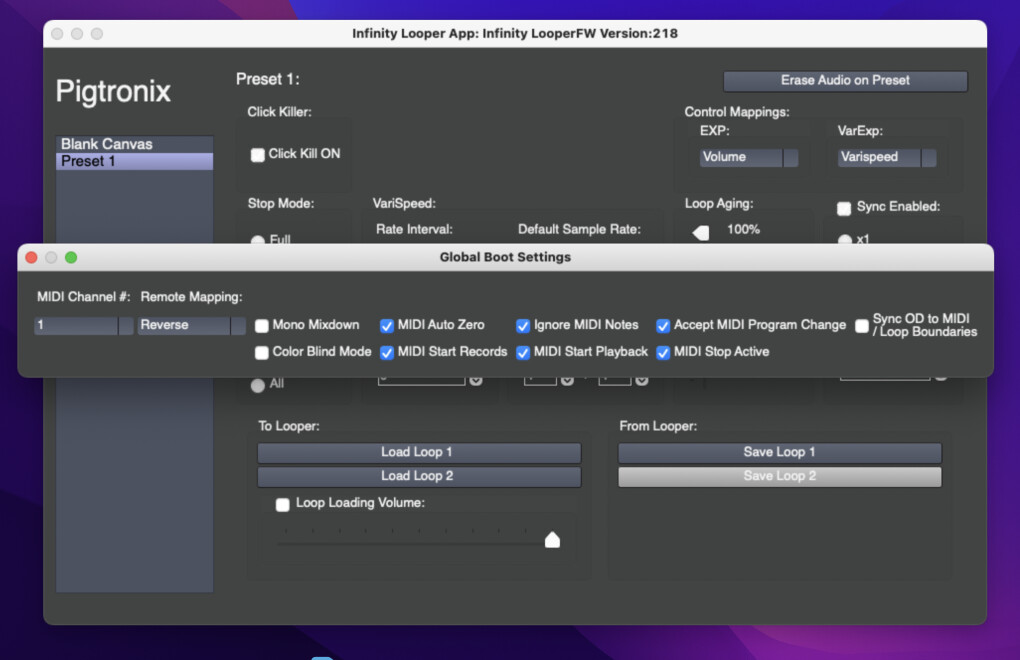Toggle Ignore MIDI Notes option
This screenshot has height=660, width=1020.
coord(522,326)
